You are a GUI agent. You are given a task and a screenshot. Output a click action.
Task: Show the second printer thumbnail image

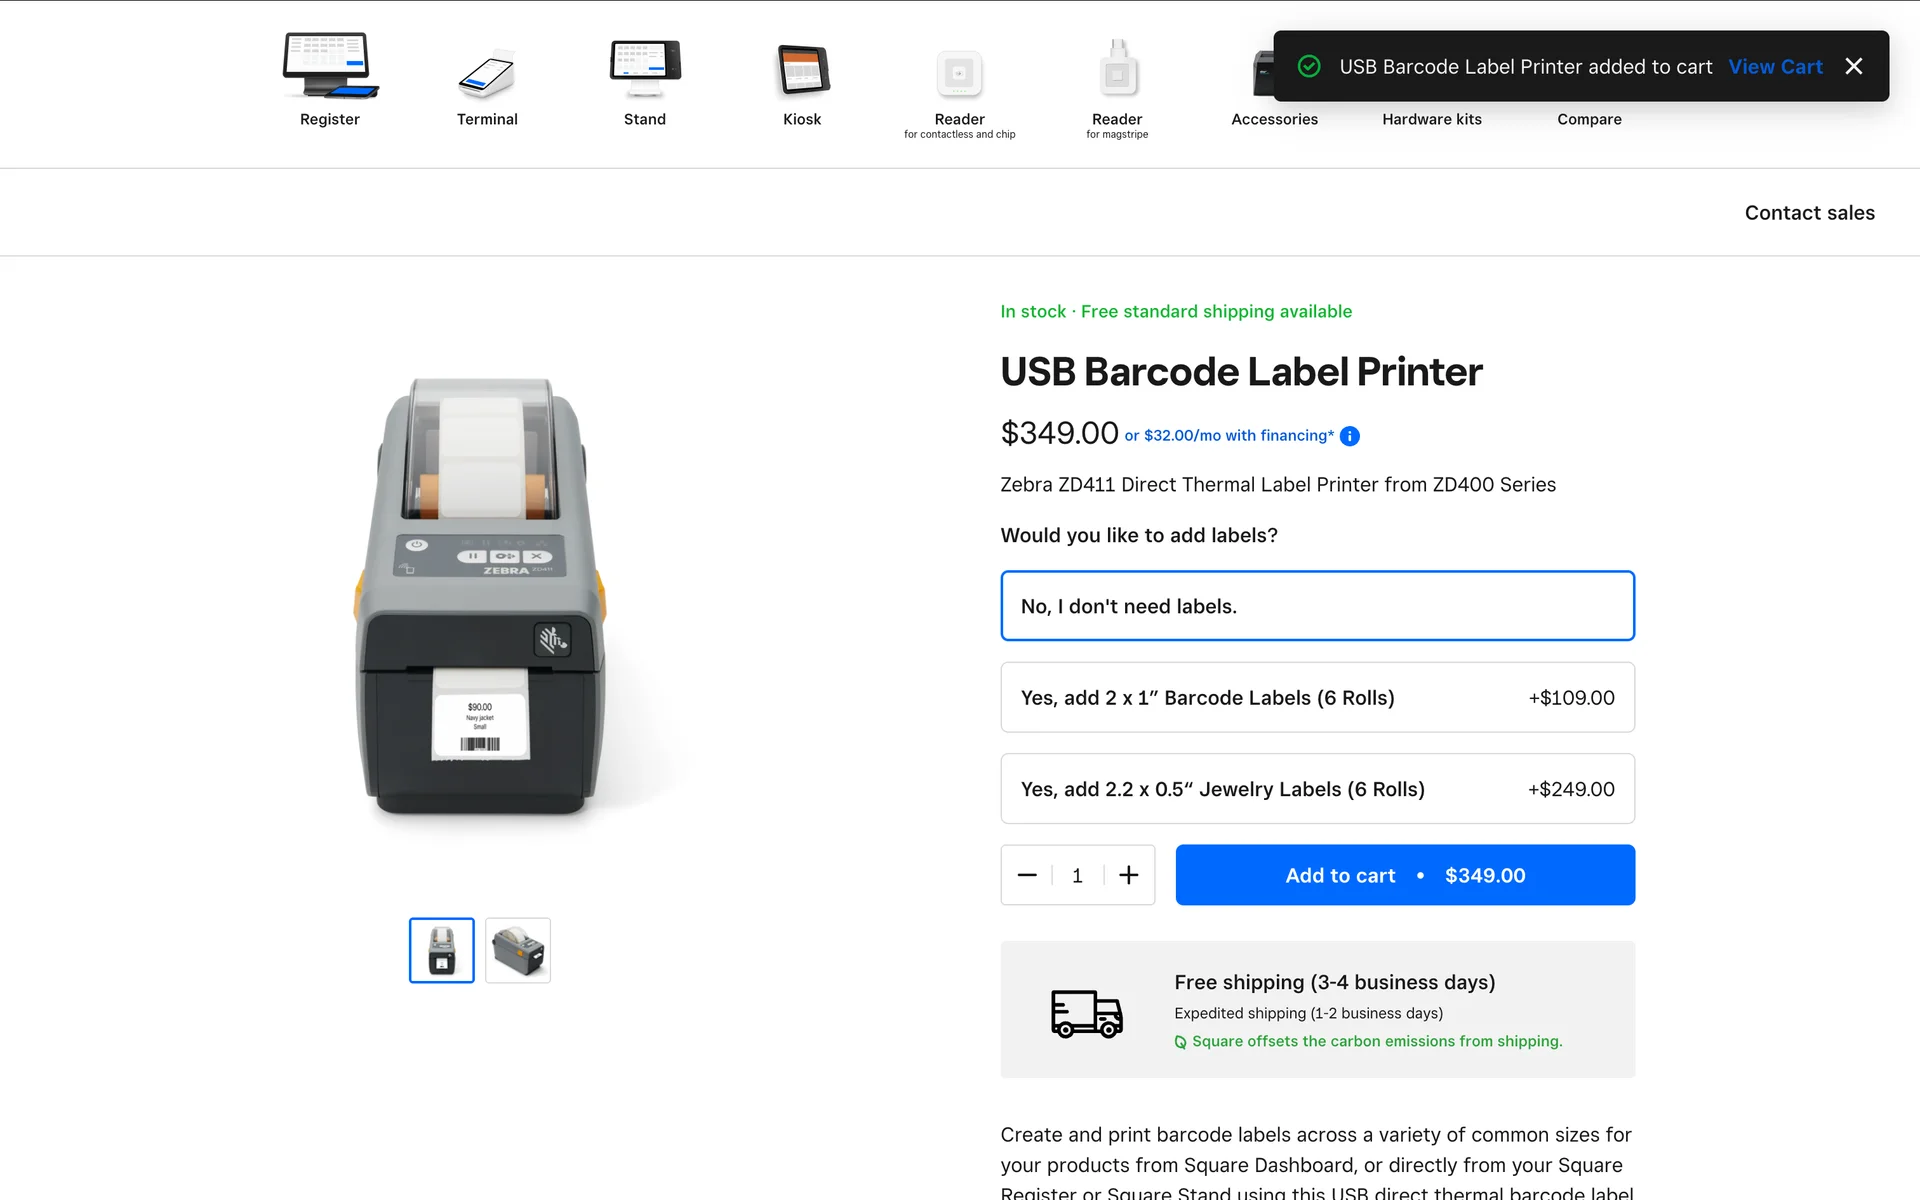click(x=518, y=950)
